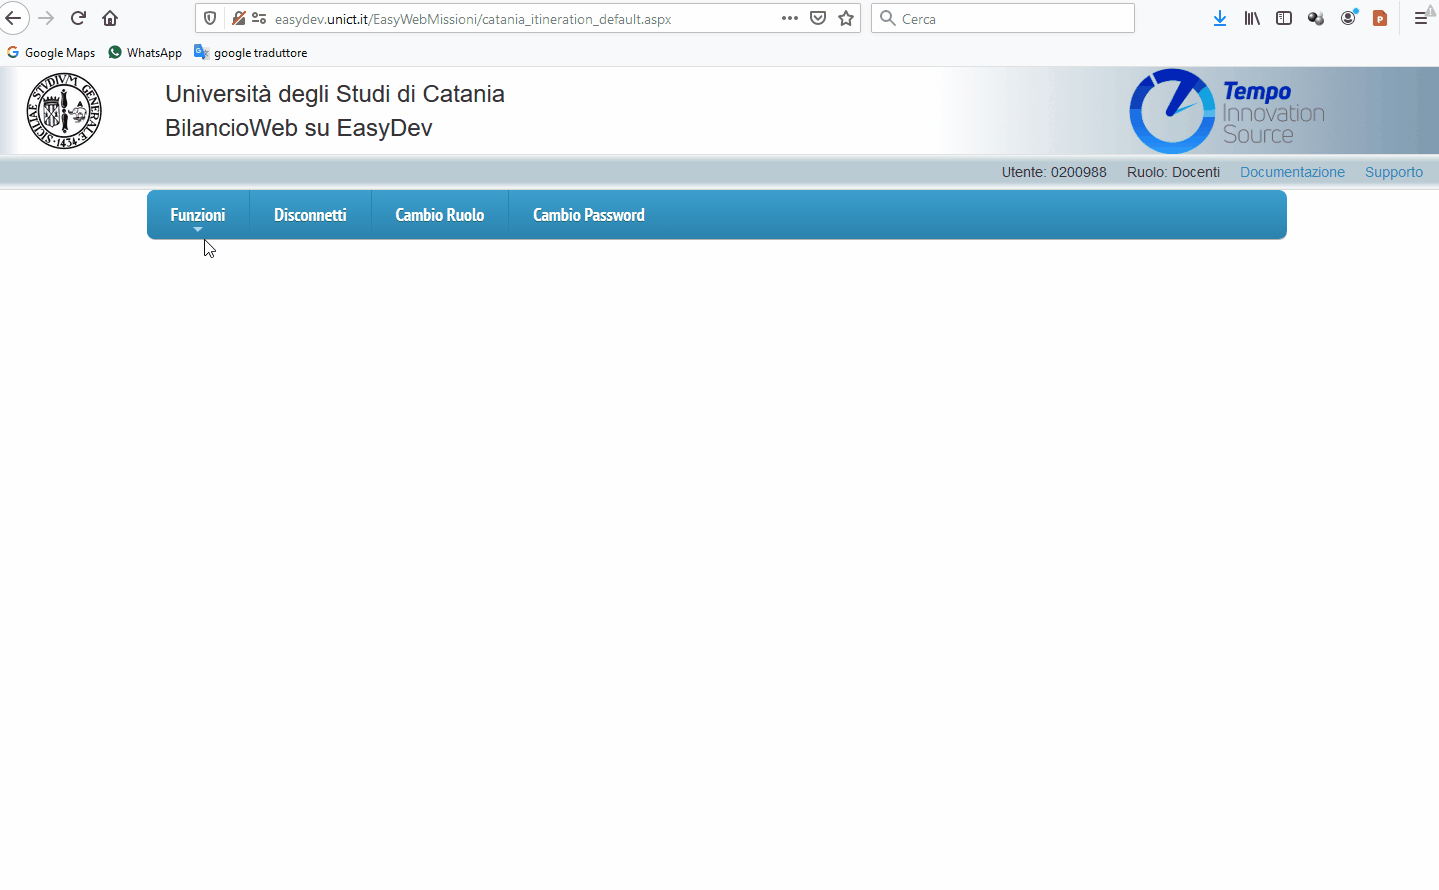The height and width of the screenshot is (890, 1439).
Task: Open page actions three-dot menu
Action: [790, 18]
